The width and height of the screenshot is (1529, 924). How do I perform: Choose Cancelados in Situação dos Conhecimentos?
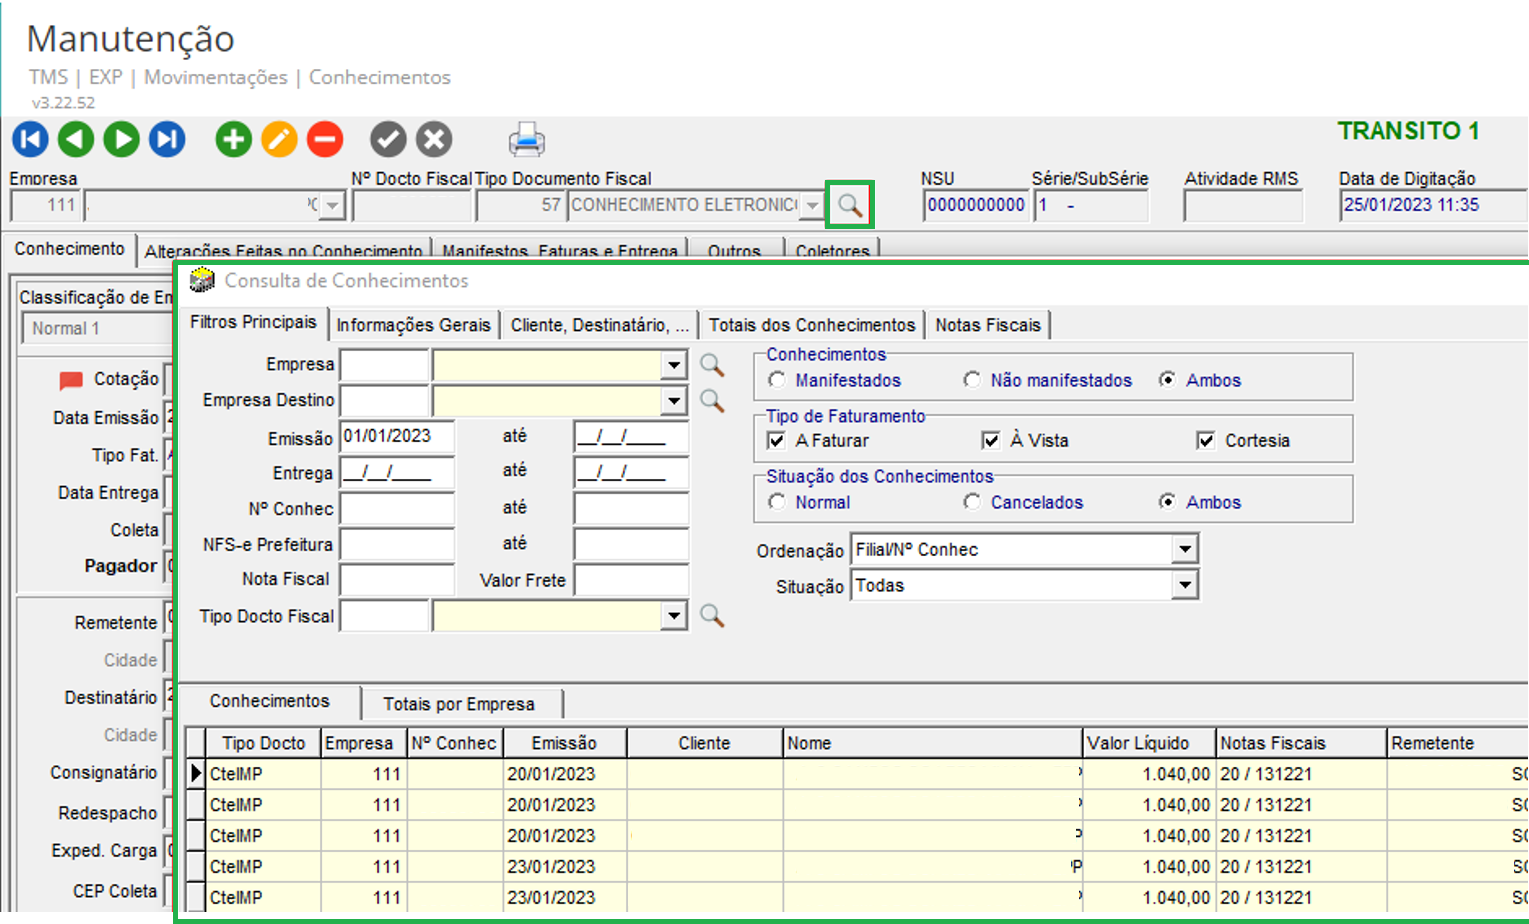coord(972,502)
